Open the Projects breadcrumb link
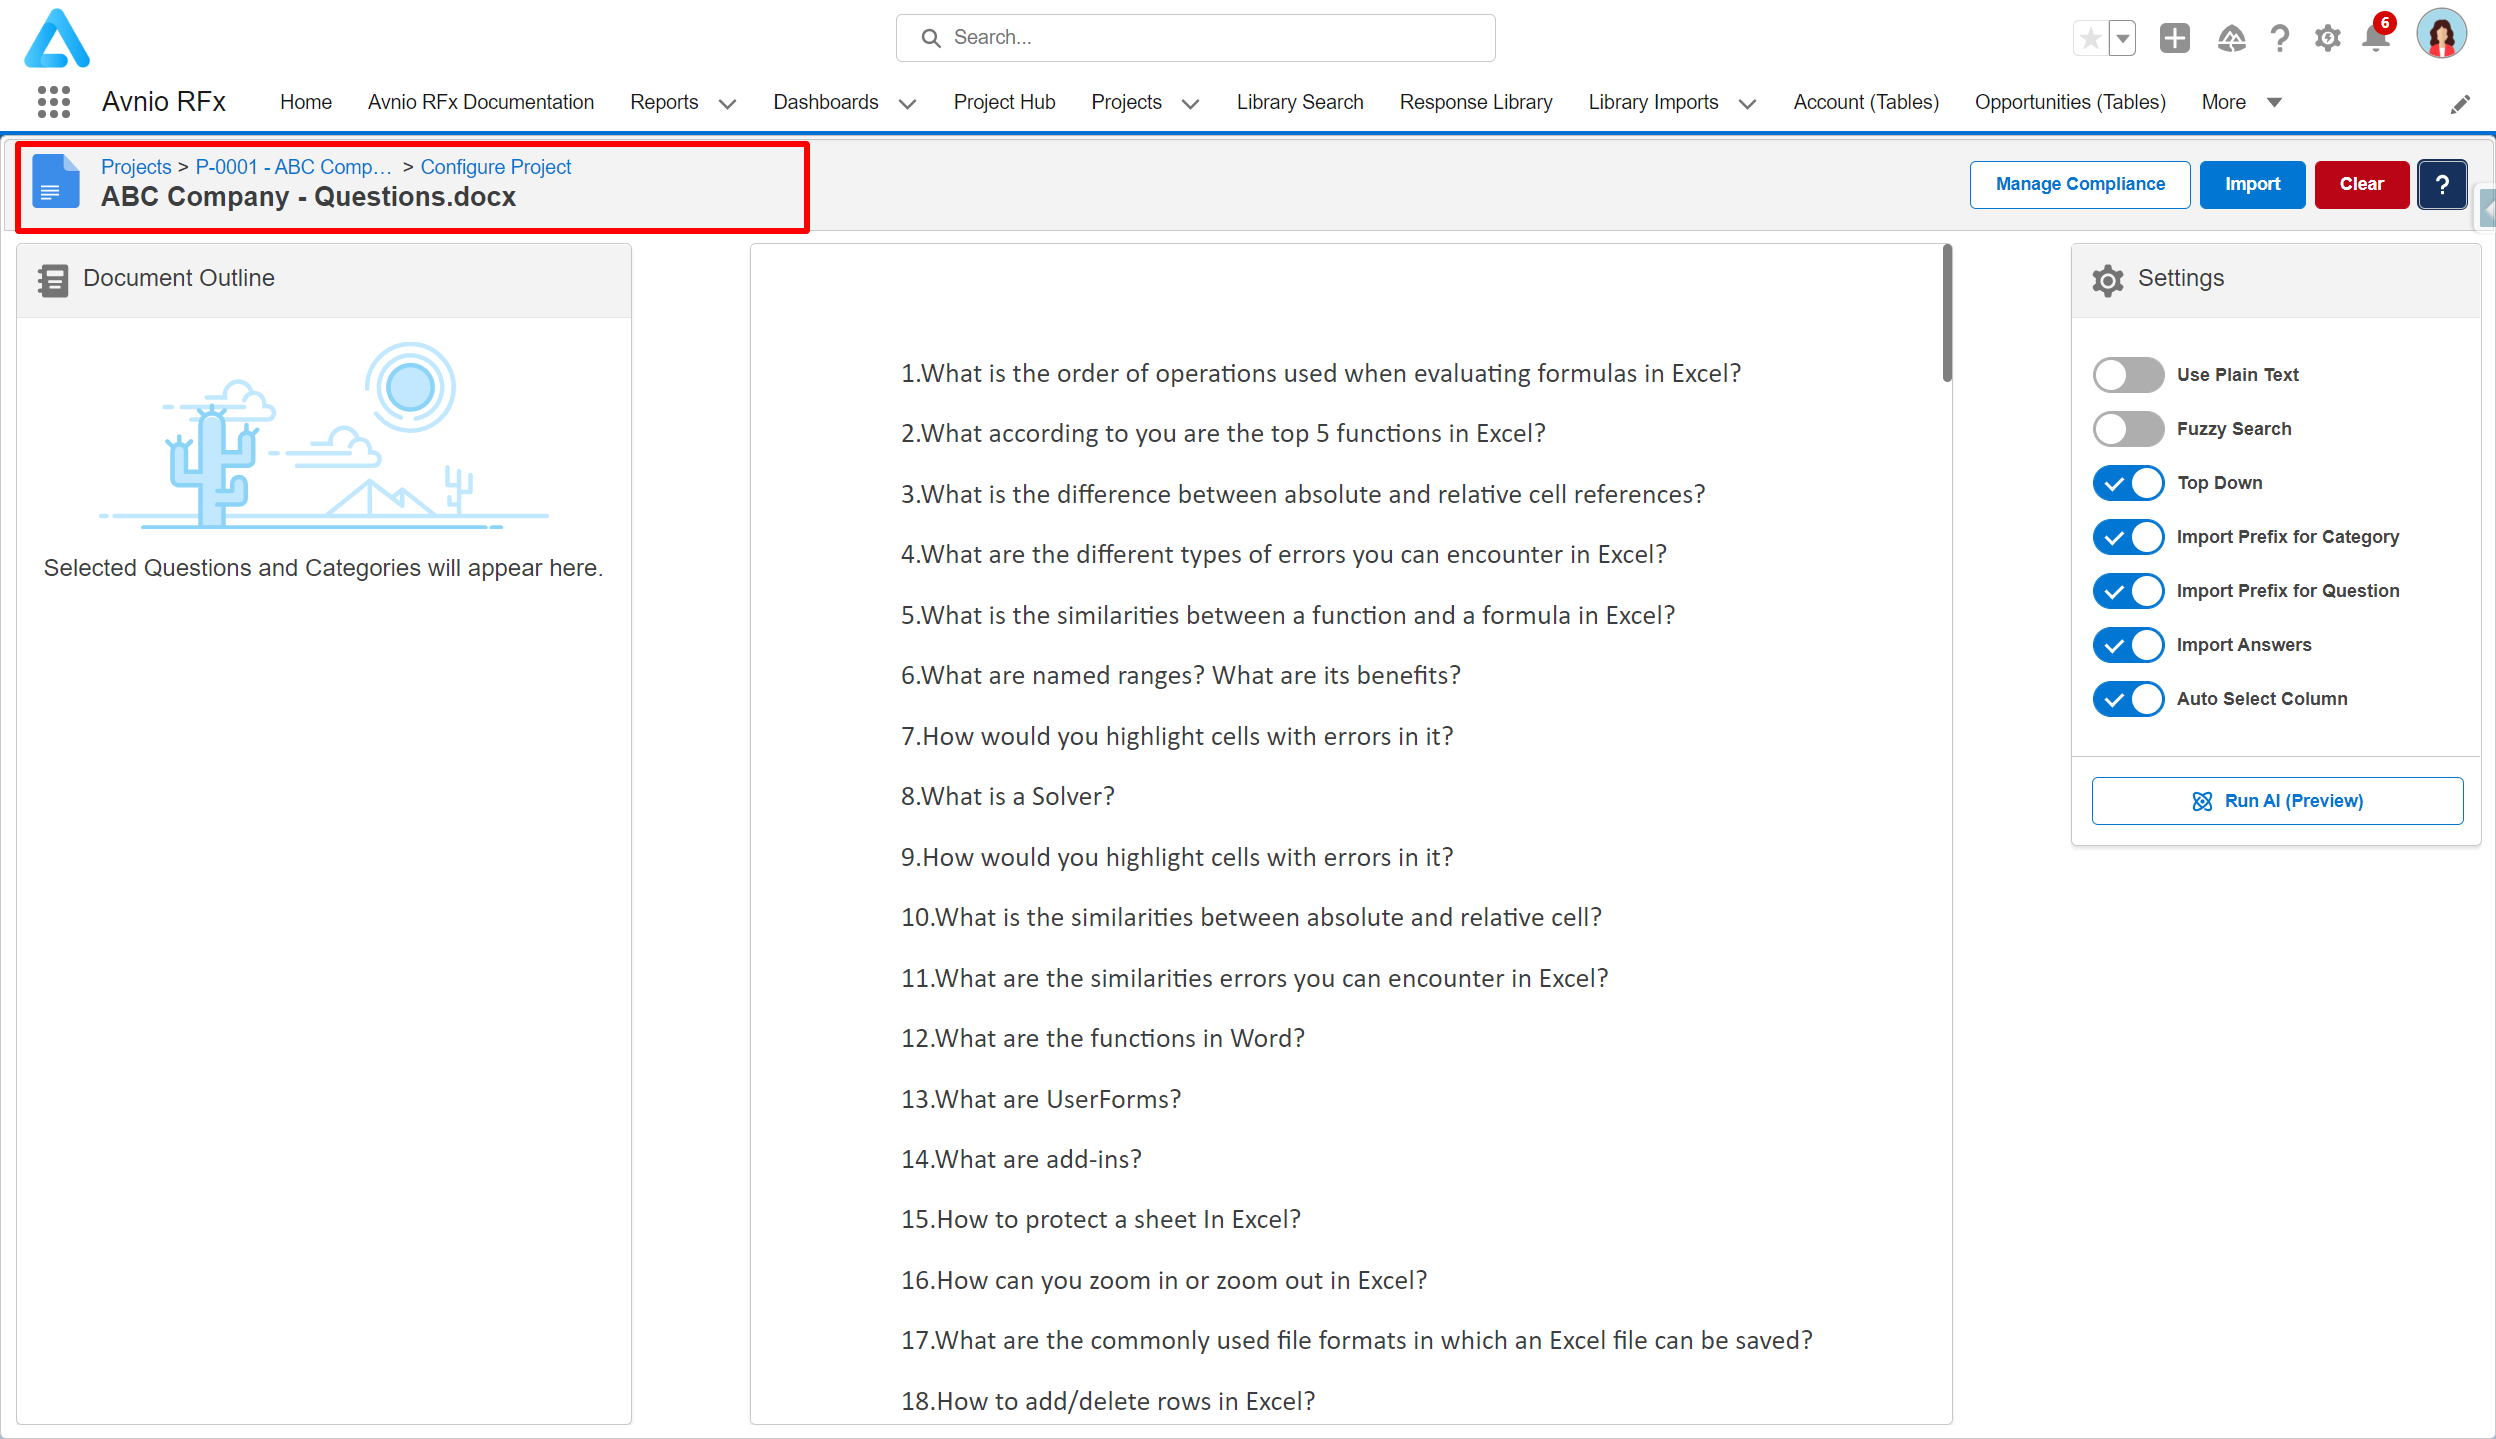2496x1439 pixels. (x=136, y=167)
